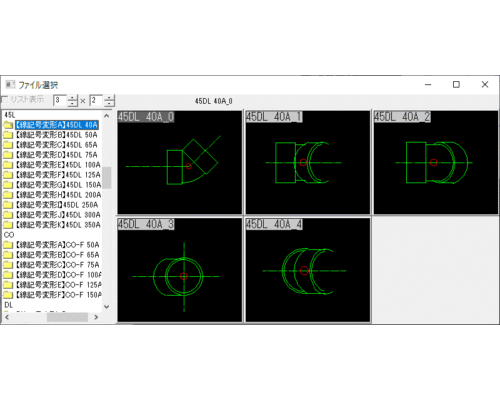500x400 pixels.
Task: Click the column count input field
Action: point(60,101)
